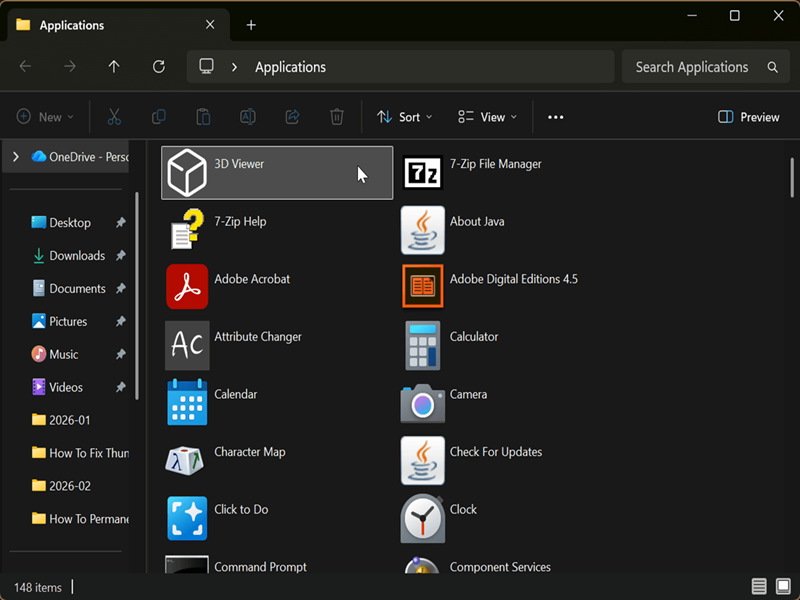Click the Character Map icon
Image resolution: width=800 pixels, height=600 pixels.
click(x=187, y=461)
